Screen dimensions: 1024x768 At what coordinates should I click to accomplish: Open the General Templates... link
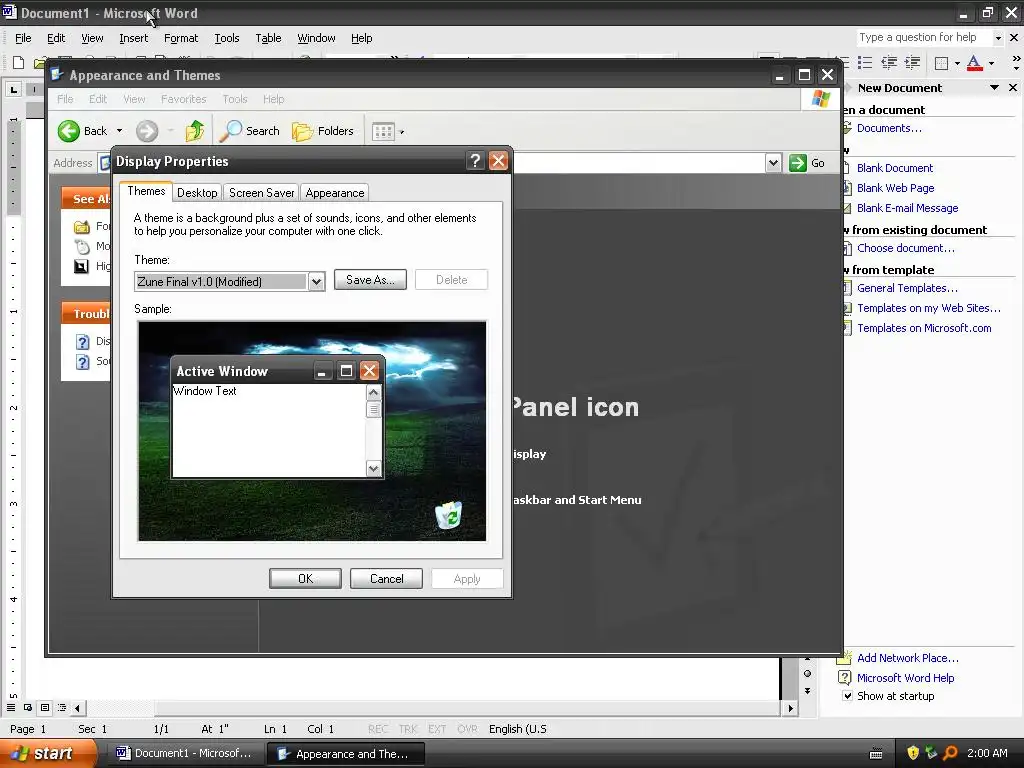pos(907,288)
